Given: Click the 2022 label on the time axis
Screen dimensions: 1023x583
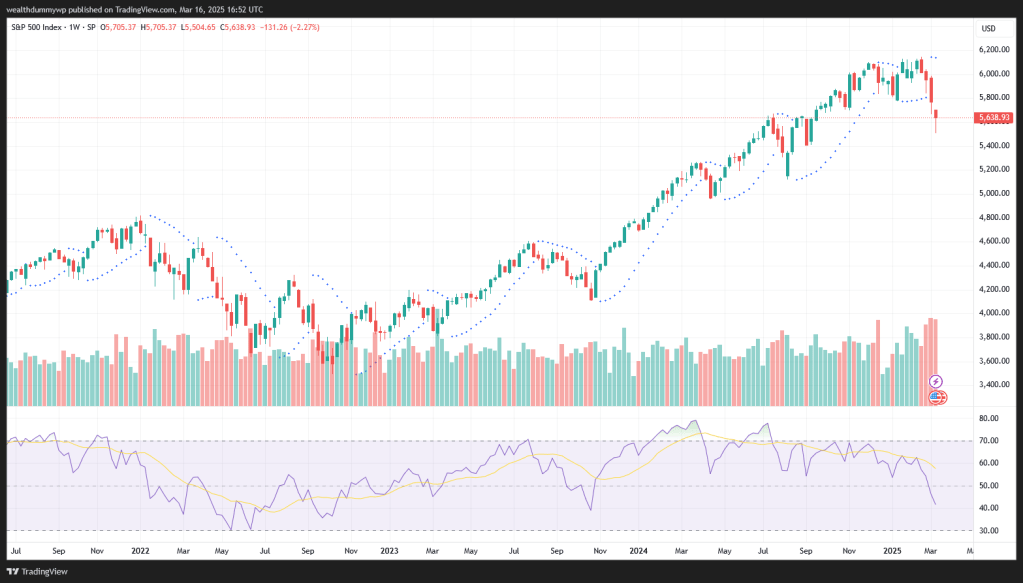Looking at the screenshot, I should [140, 550].
